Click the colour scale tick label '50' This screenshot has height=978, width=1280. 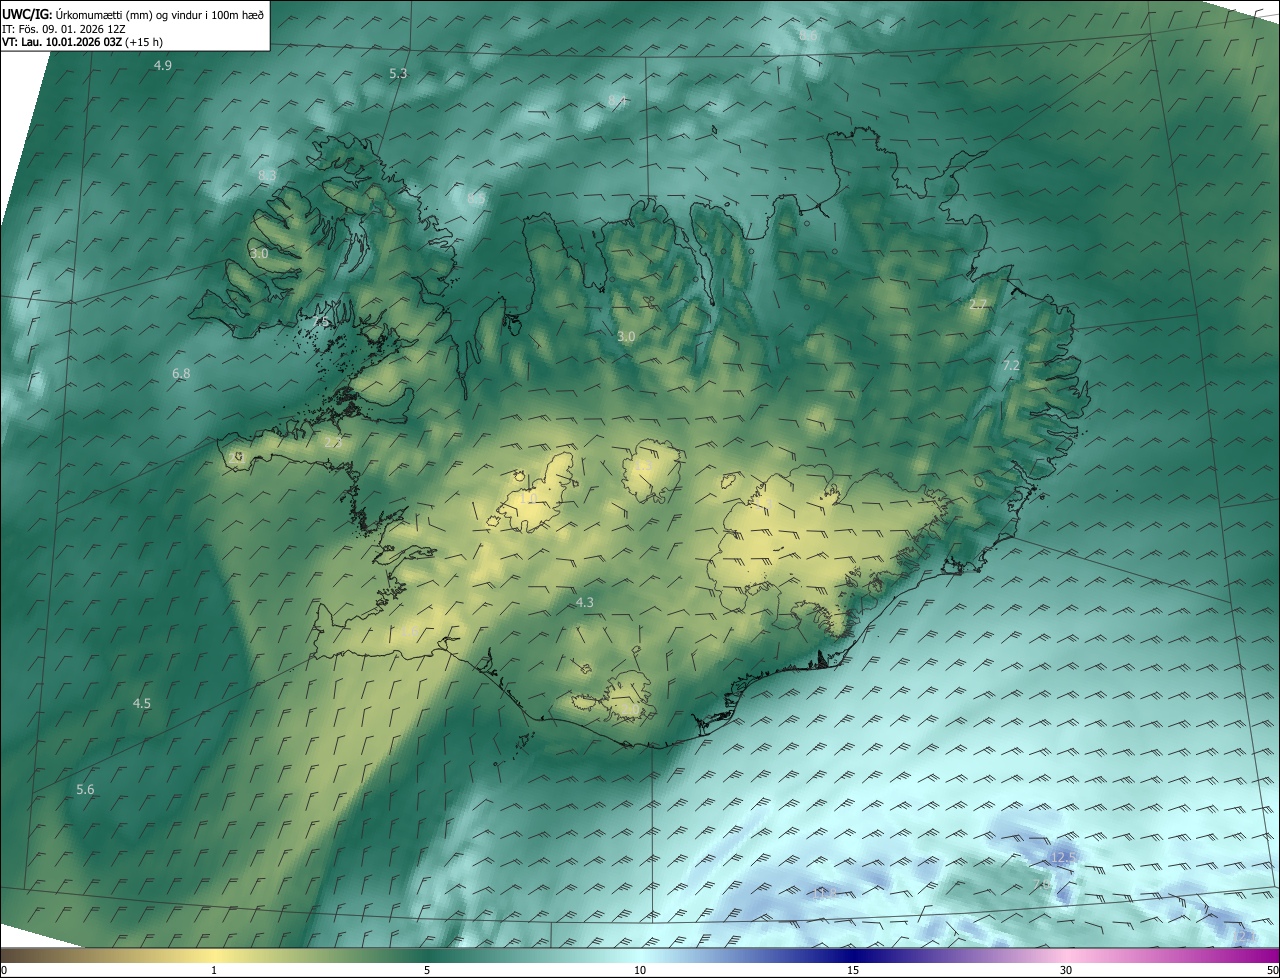point(1272,971)
